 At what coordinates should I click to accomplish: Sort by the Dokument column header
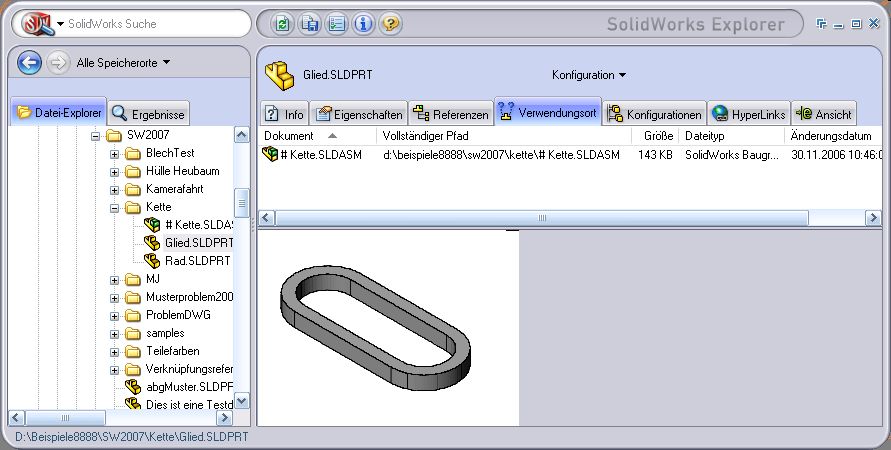click(x=317, y=136)
